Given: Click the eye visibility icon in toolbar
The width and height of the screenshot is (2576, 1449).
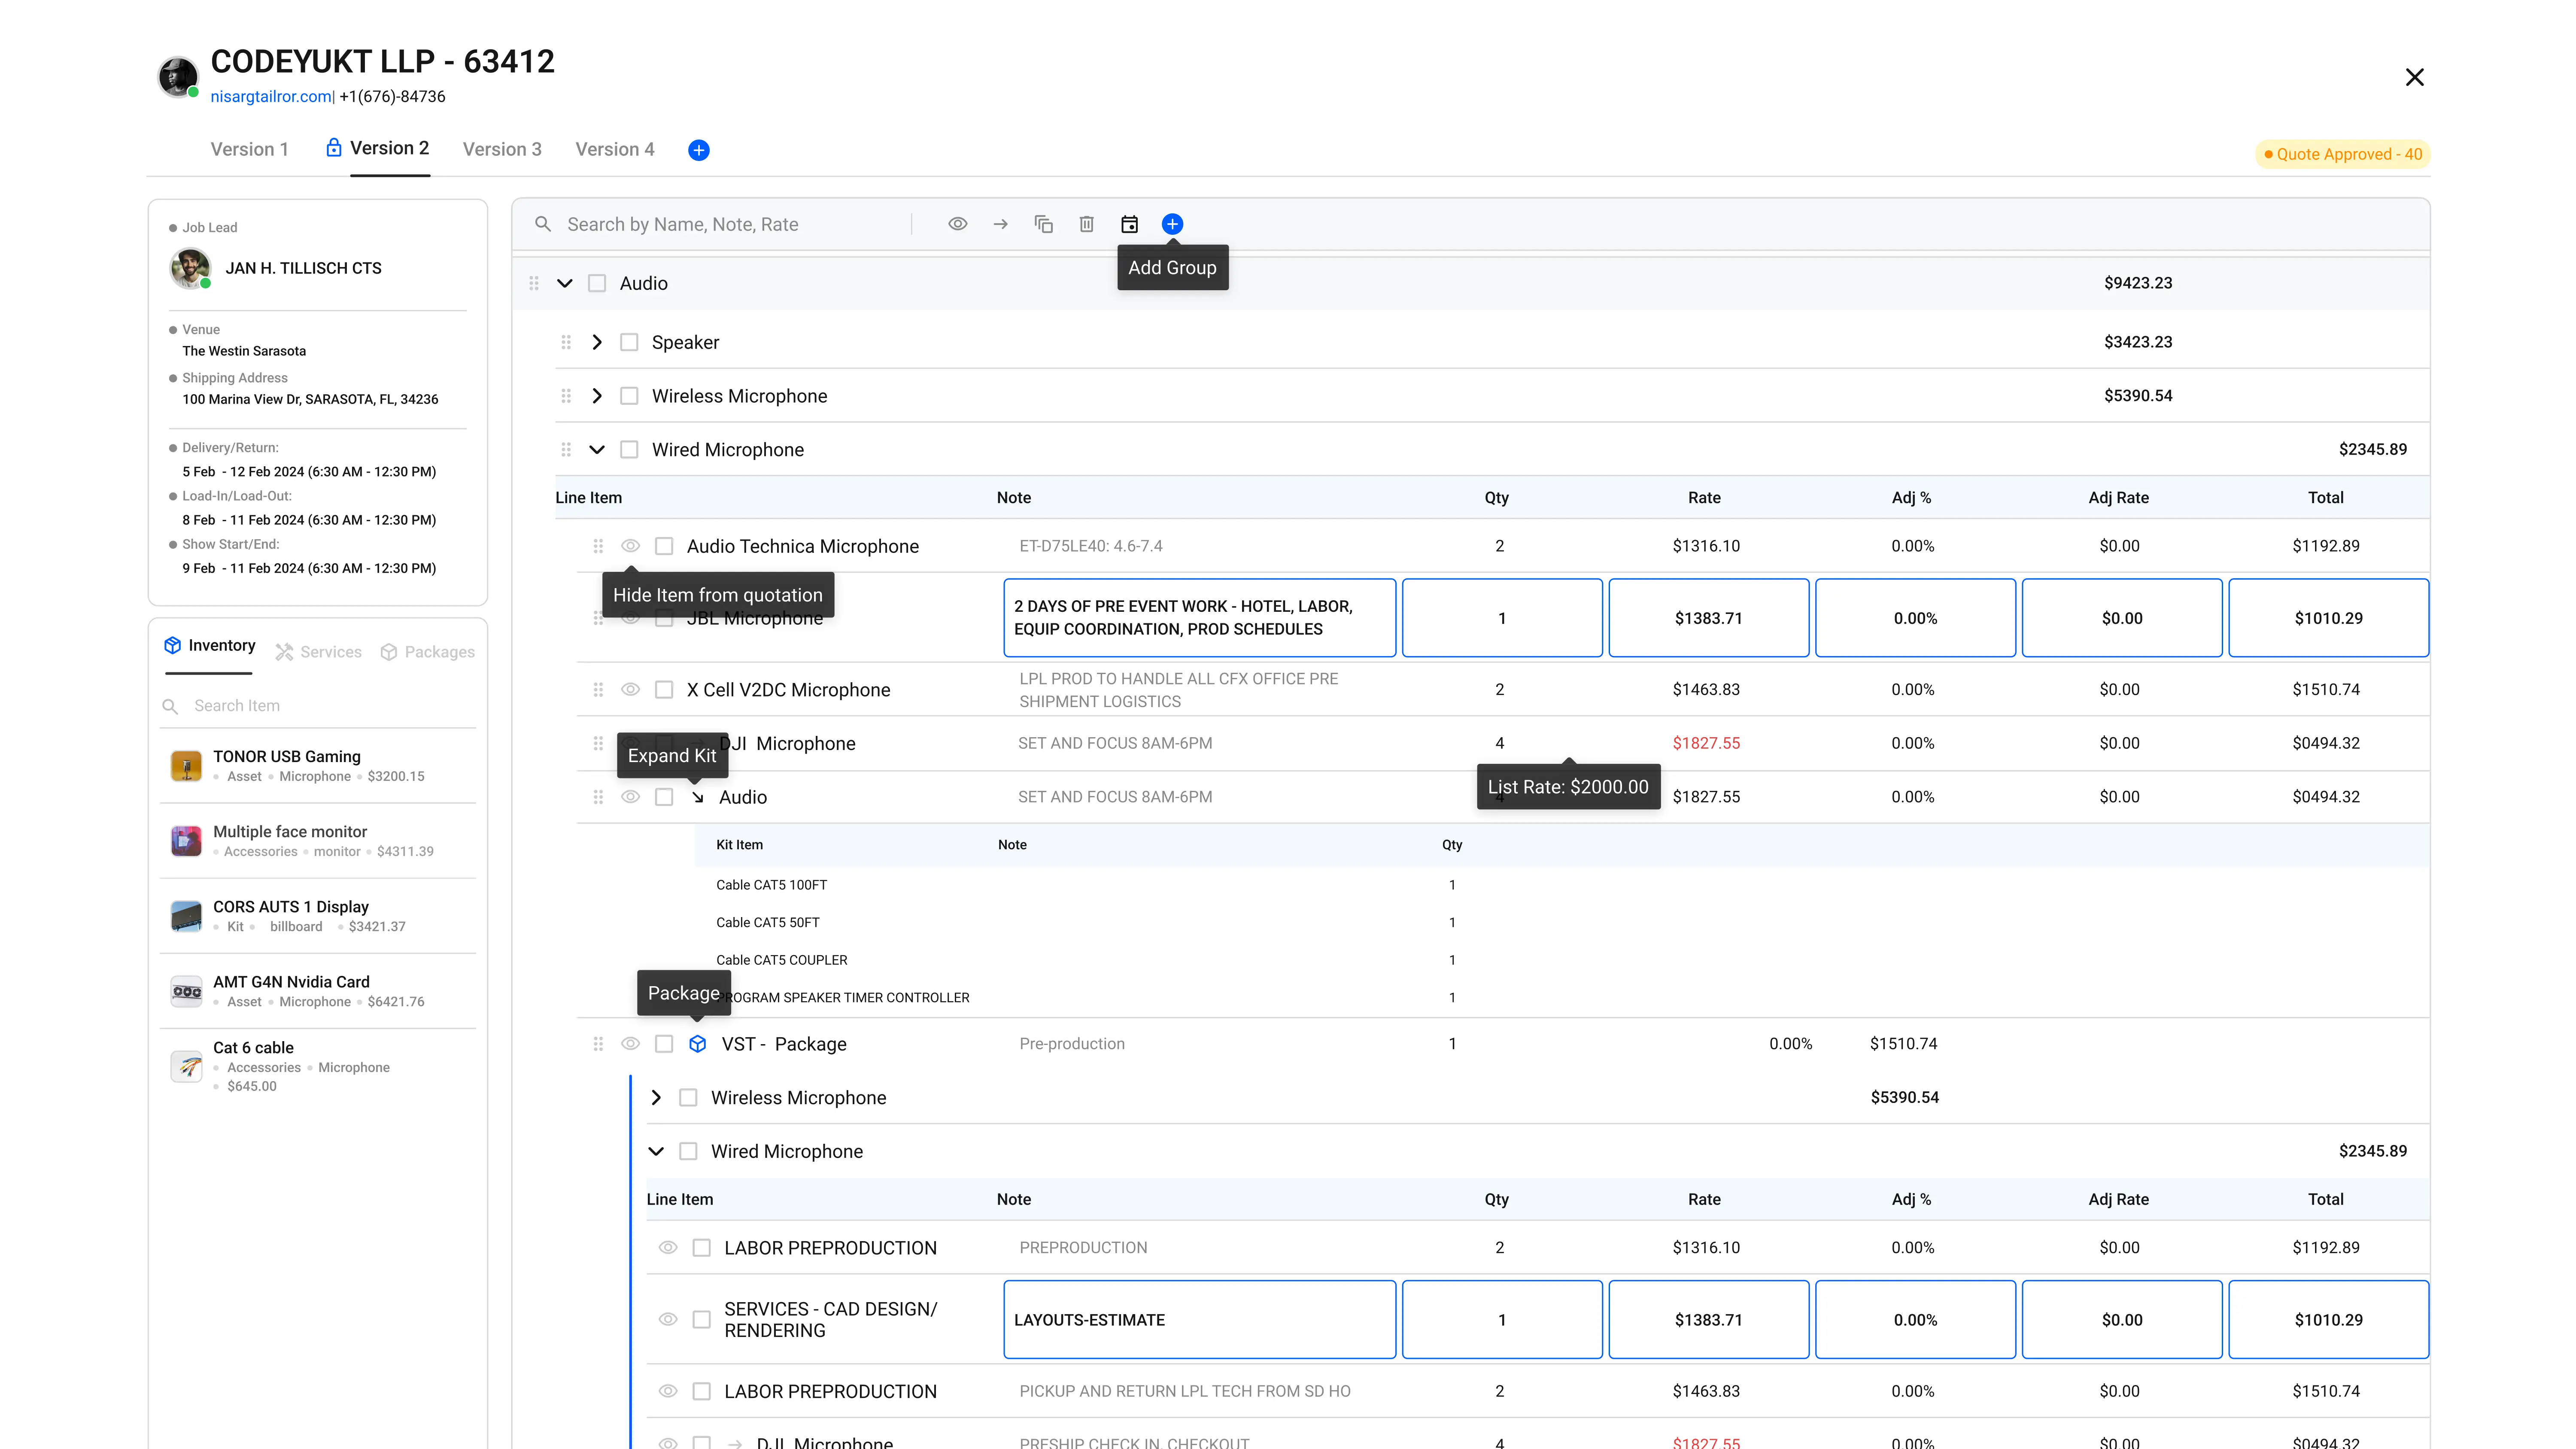Looking at the screenshot, I should (x=957, y=224).
